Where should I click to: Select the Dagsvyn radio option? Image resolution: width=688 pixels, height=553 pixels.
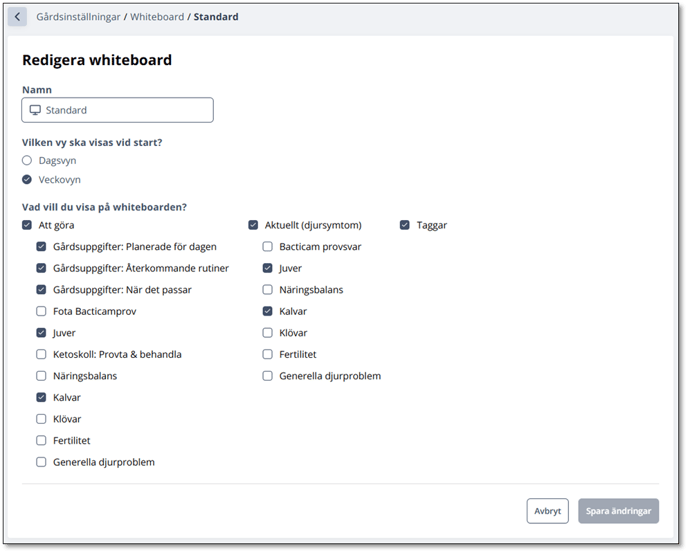click(x=27, y=161)
